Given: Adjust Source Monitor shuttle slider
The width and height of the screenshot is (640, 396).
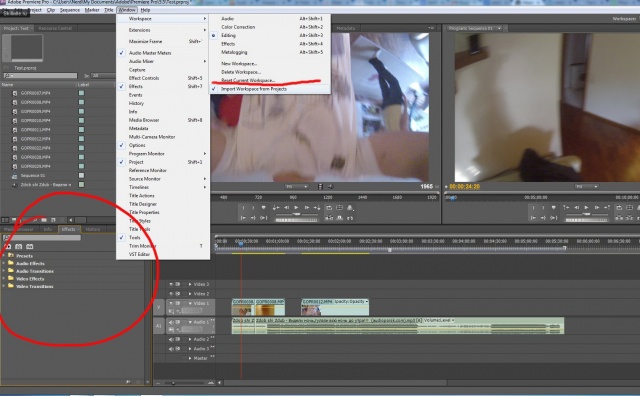Looking at the screenshot, I should pyautogui.click(x=296, y=214).
